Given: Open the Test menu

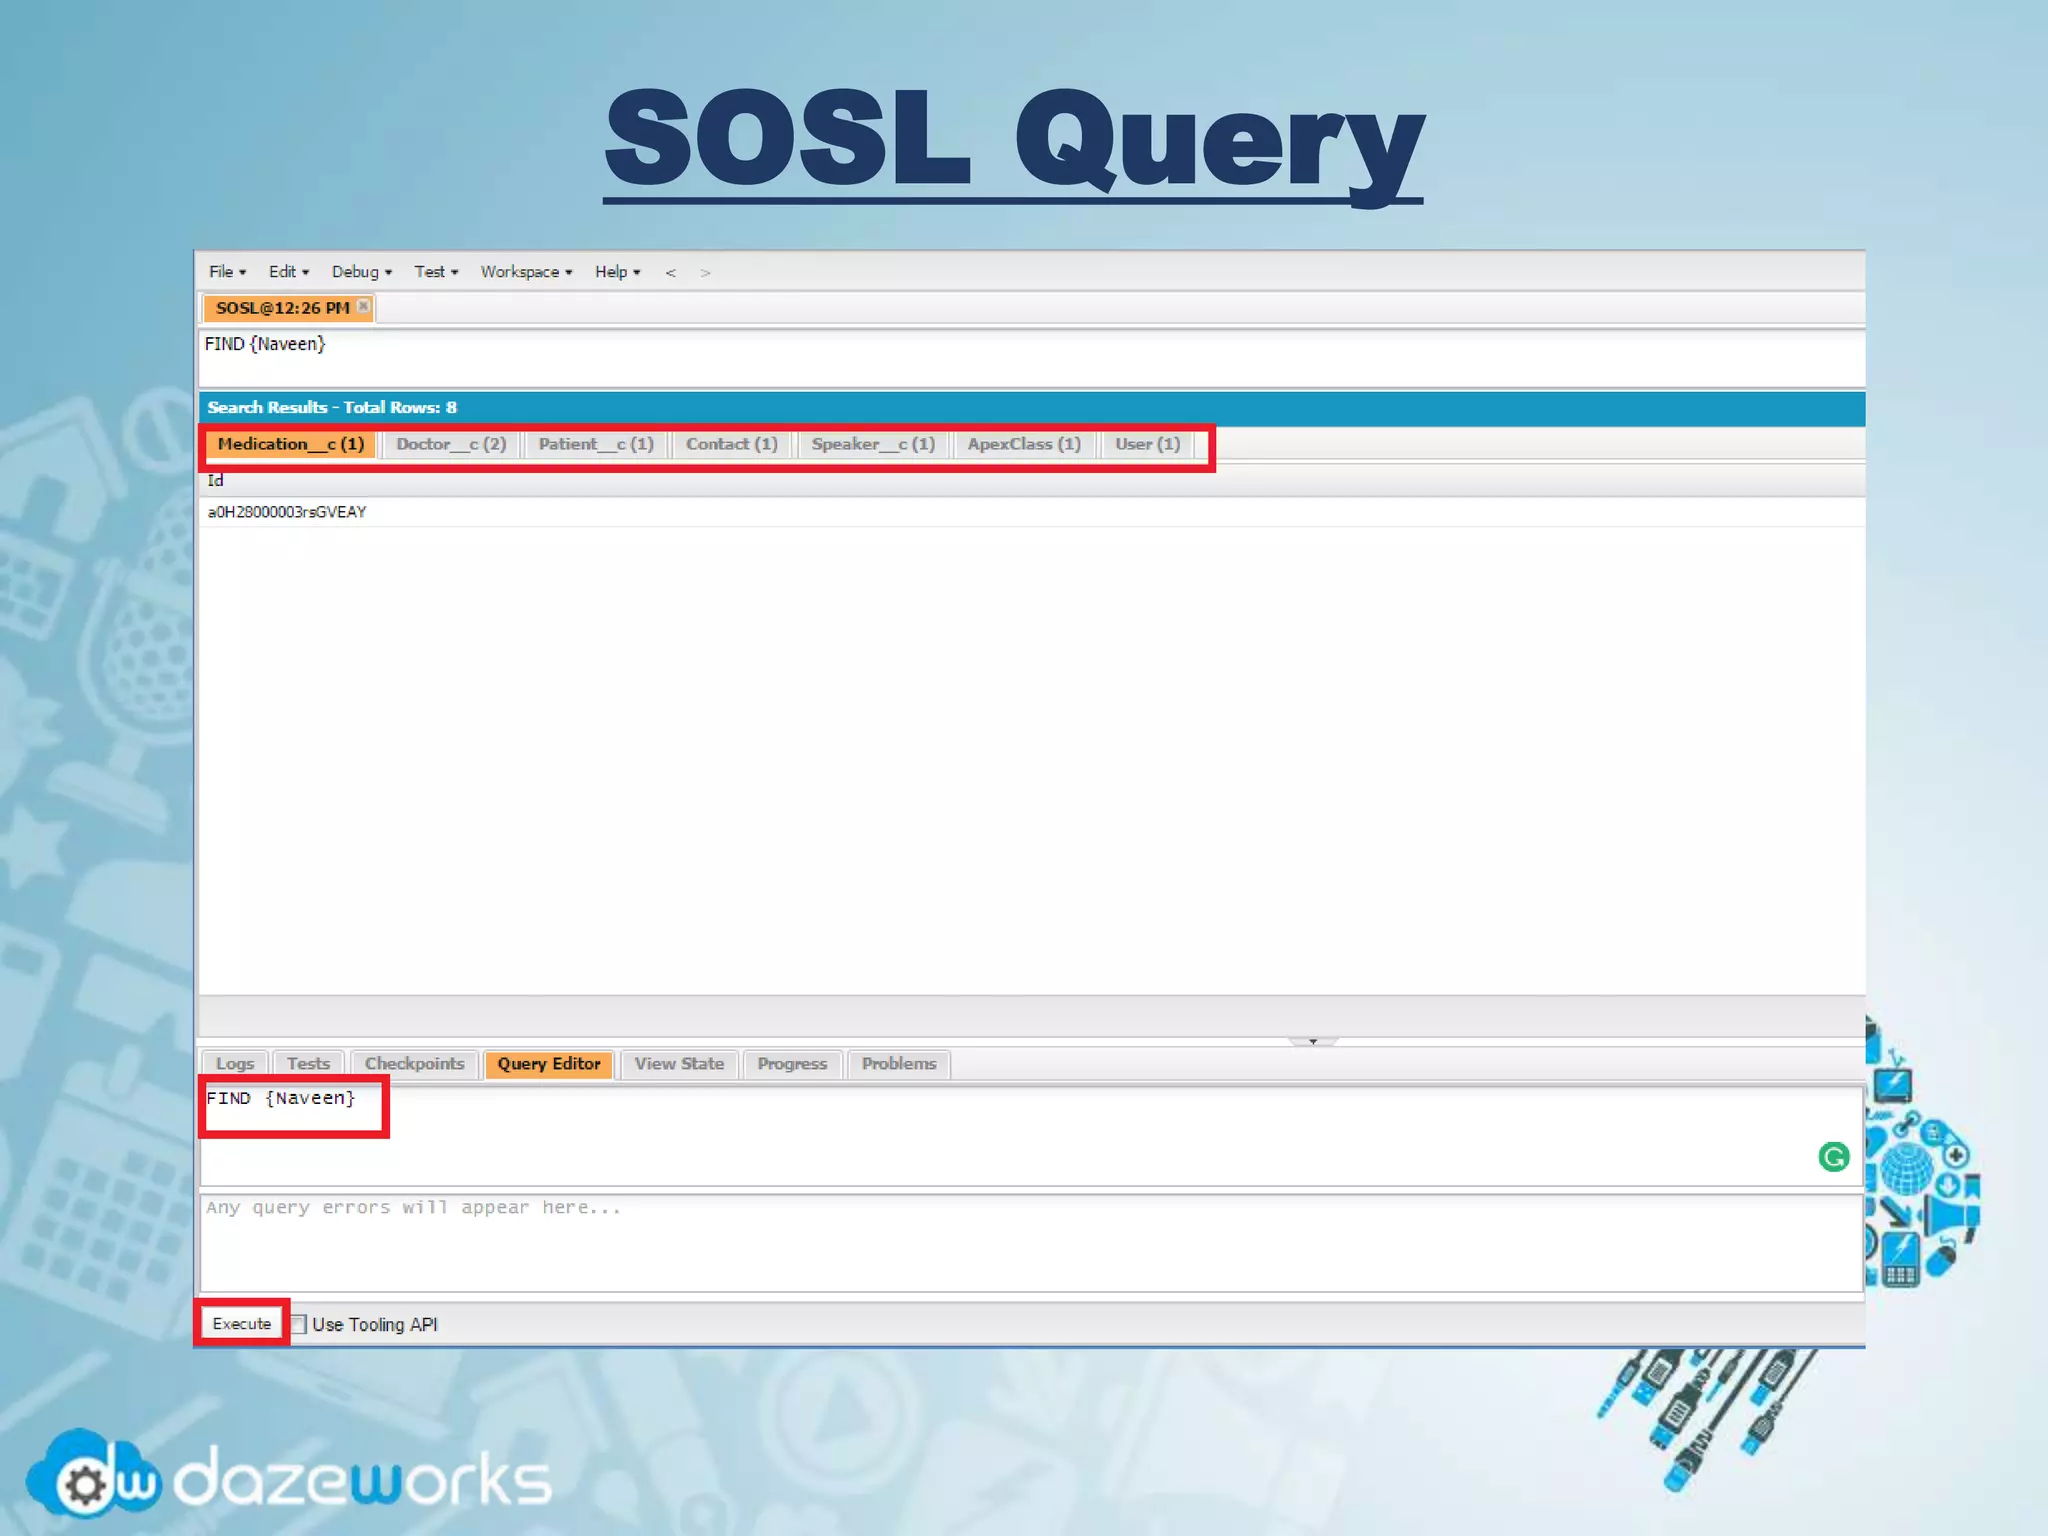Looking at the screenshot, I should pos(436,272).
